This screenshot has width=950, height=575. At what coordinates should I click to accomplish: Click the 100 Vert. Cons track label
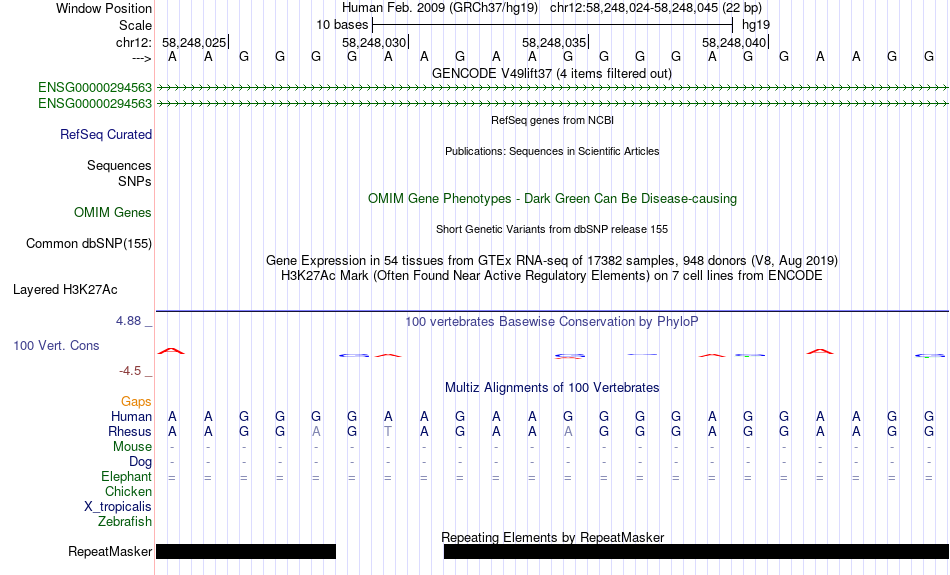coord(56,345)
